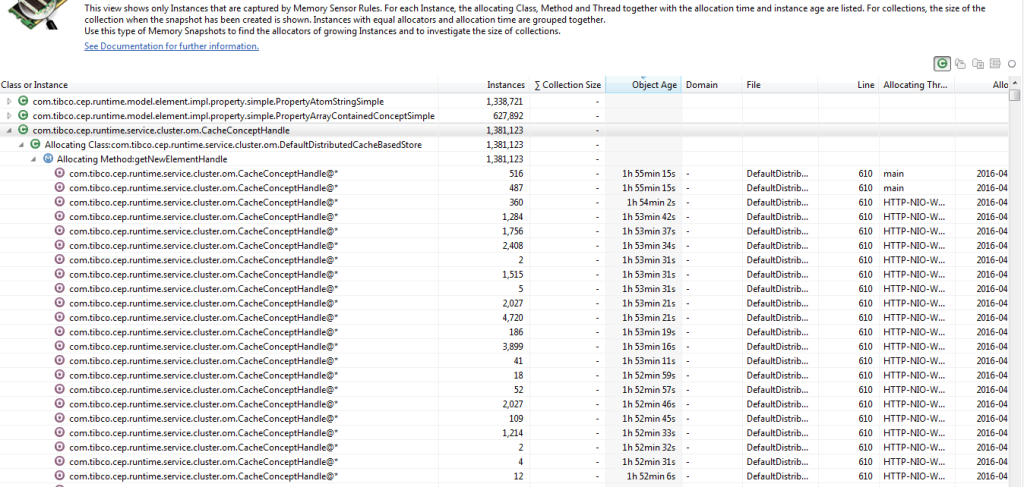Click the Allocating Class row's green icon
1024x487 pixels.
point(35,145)
